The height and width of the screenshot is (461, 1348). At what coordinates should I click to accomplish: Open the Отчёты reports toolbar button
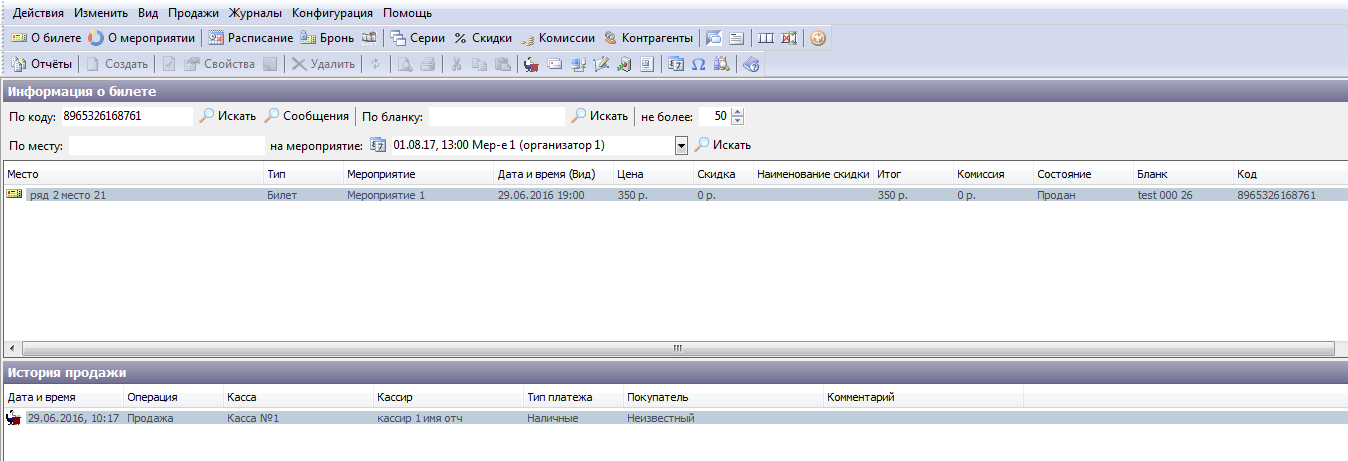41,65
